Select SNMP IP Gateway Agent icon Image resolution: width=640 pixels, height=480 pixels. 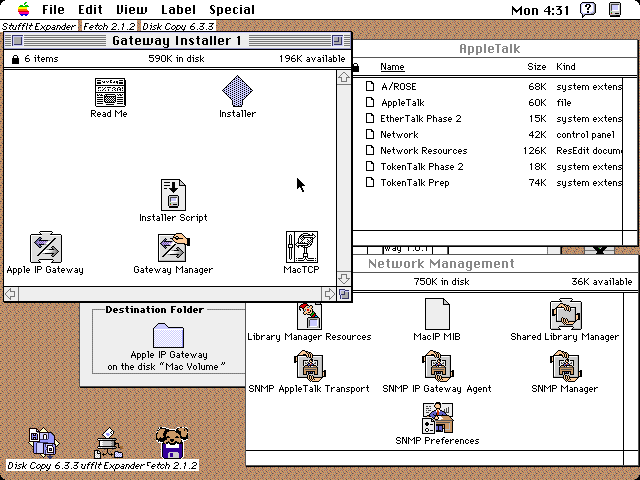tap(437, 366)
